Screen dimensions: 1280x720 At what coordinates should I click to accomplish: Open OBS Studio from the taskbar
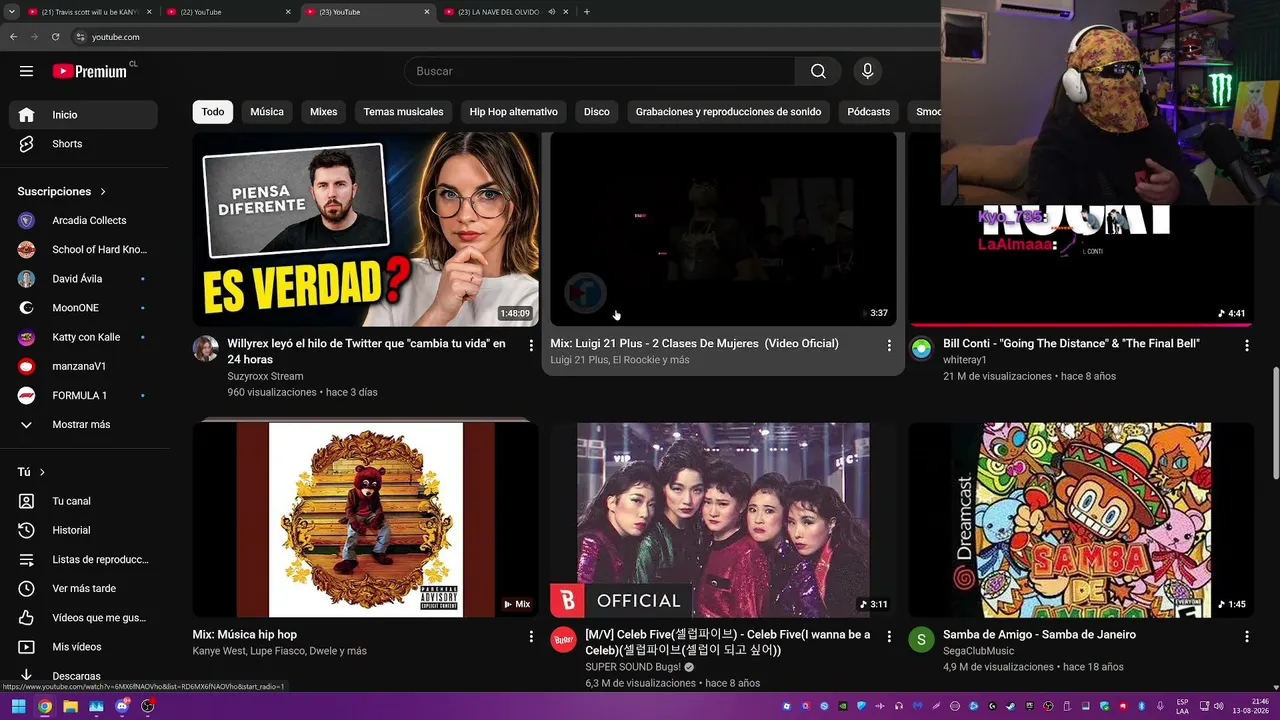pyautogui.click(x=148, y=706)
